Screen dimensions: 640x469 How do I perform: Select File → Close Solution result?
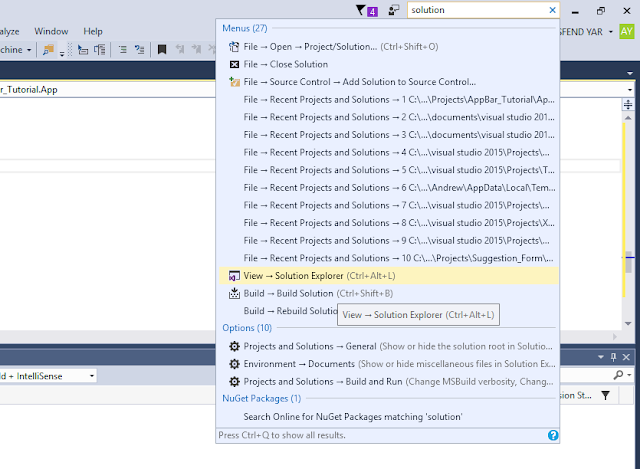[x=389, y=64]
